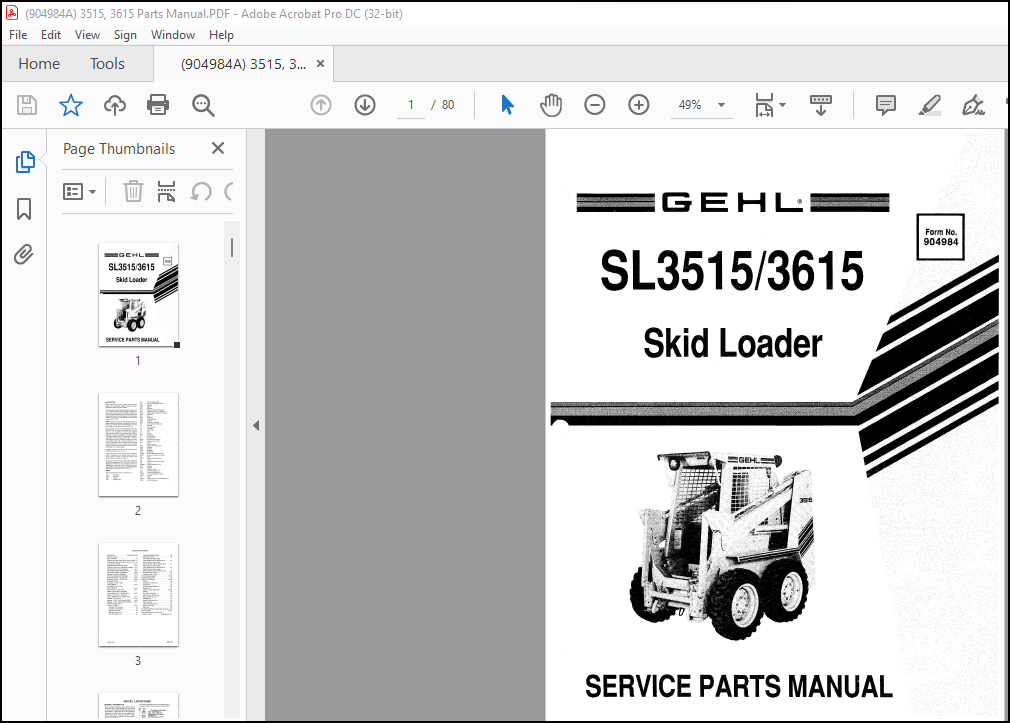Click the current page number field

point(410,105)
